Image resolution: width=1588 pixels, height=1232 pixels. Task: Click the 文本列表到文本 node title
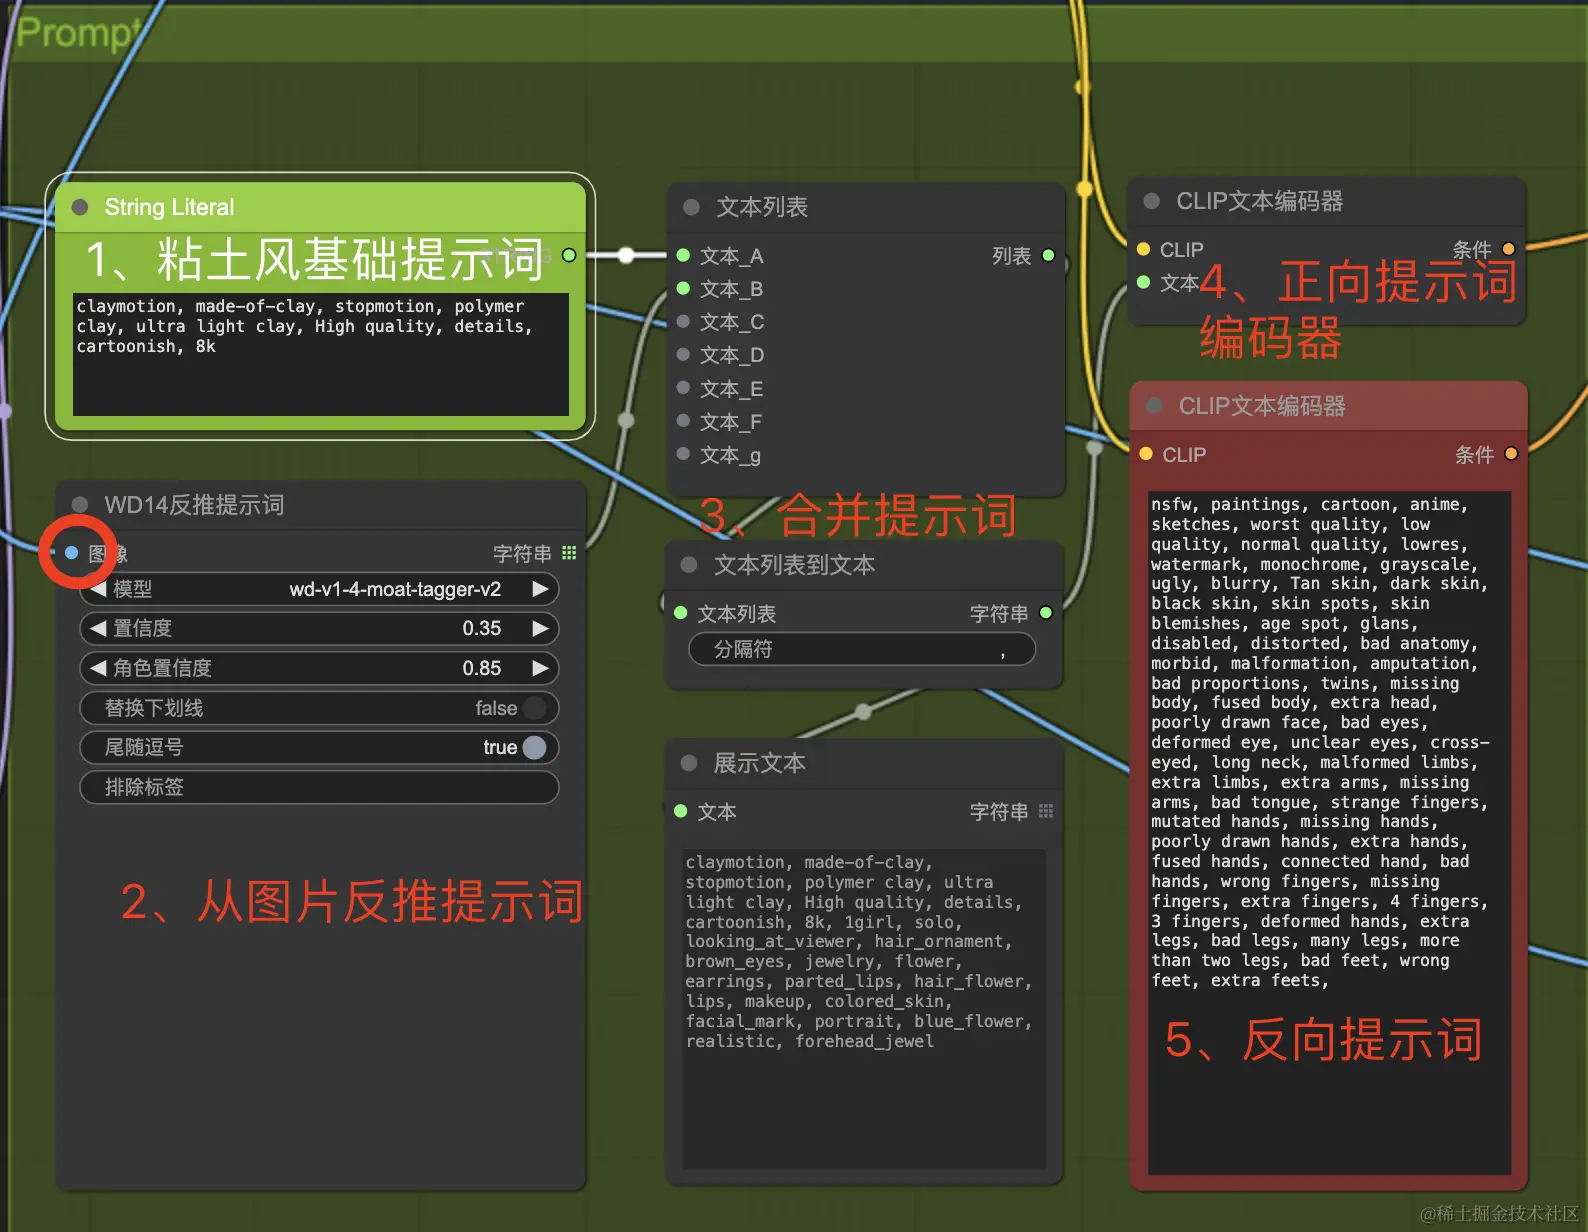tap(794, 565)
